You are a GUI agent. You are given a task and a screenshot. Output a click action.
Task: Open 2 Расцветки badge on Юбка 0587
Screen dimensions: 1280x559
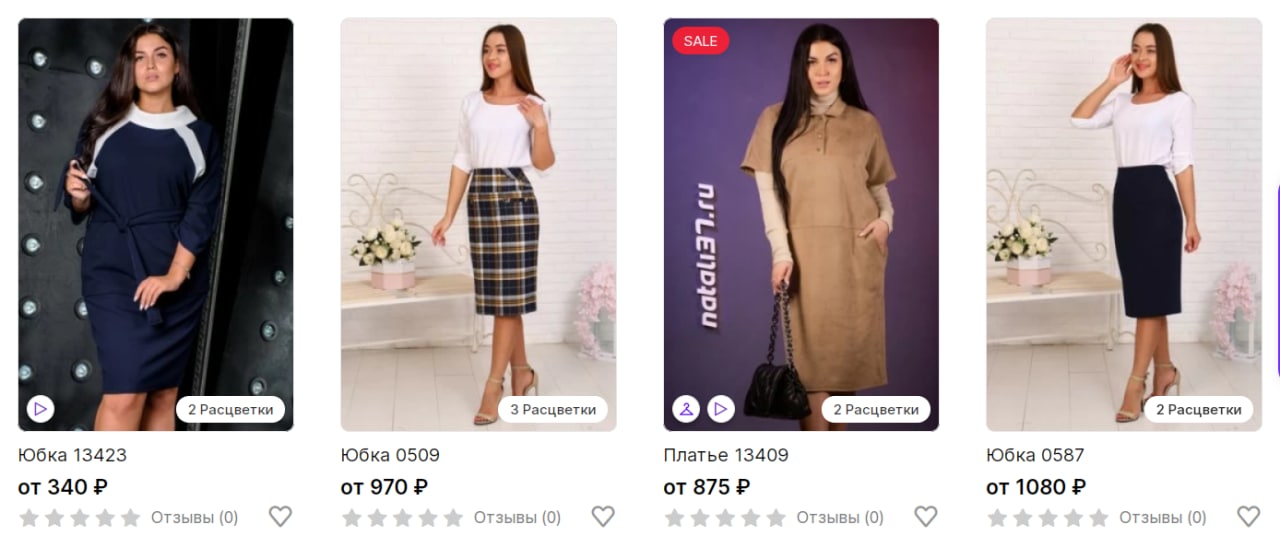(x=1199, y=409)
